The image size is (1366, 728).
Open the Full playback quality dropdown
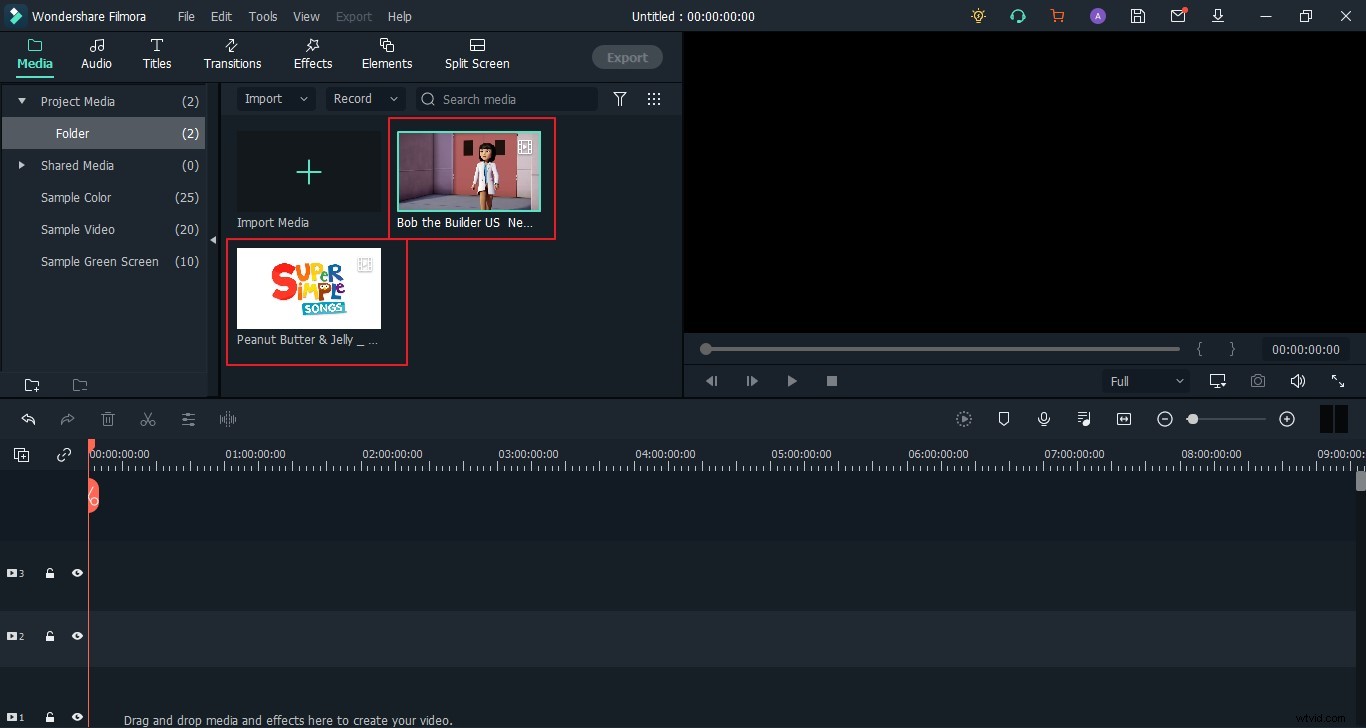1145,381
